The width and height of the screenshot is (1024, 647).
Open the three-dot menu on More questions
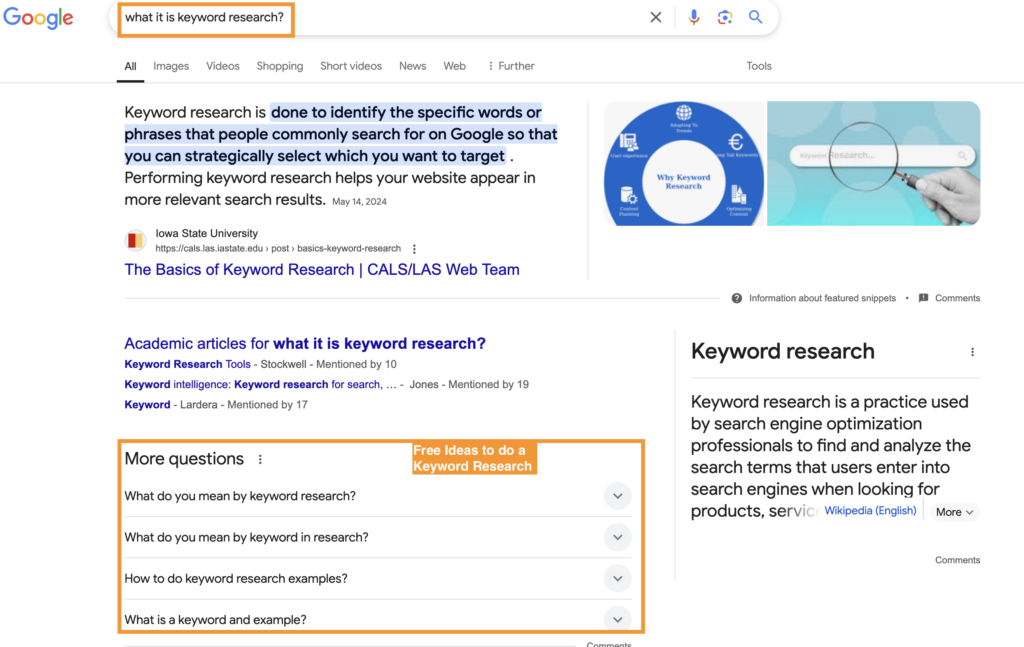click(260, 458)
